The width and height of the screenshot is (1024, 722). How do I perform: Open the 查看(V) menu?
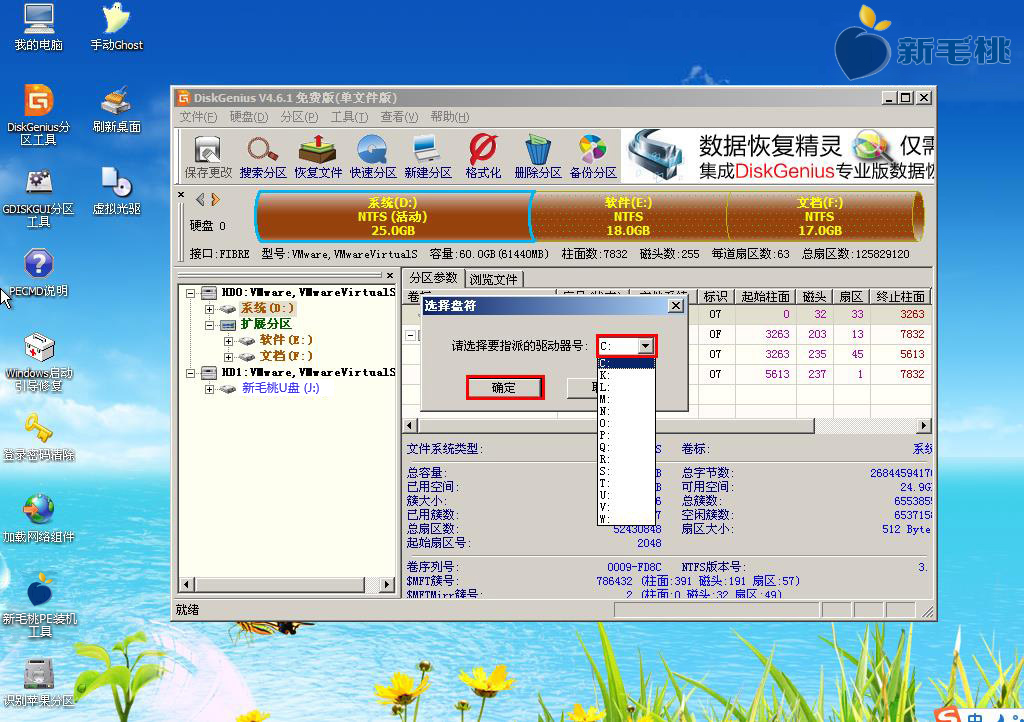pyautogui.click(x=399, y=117)
